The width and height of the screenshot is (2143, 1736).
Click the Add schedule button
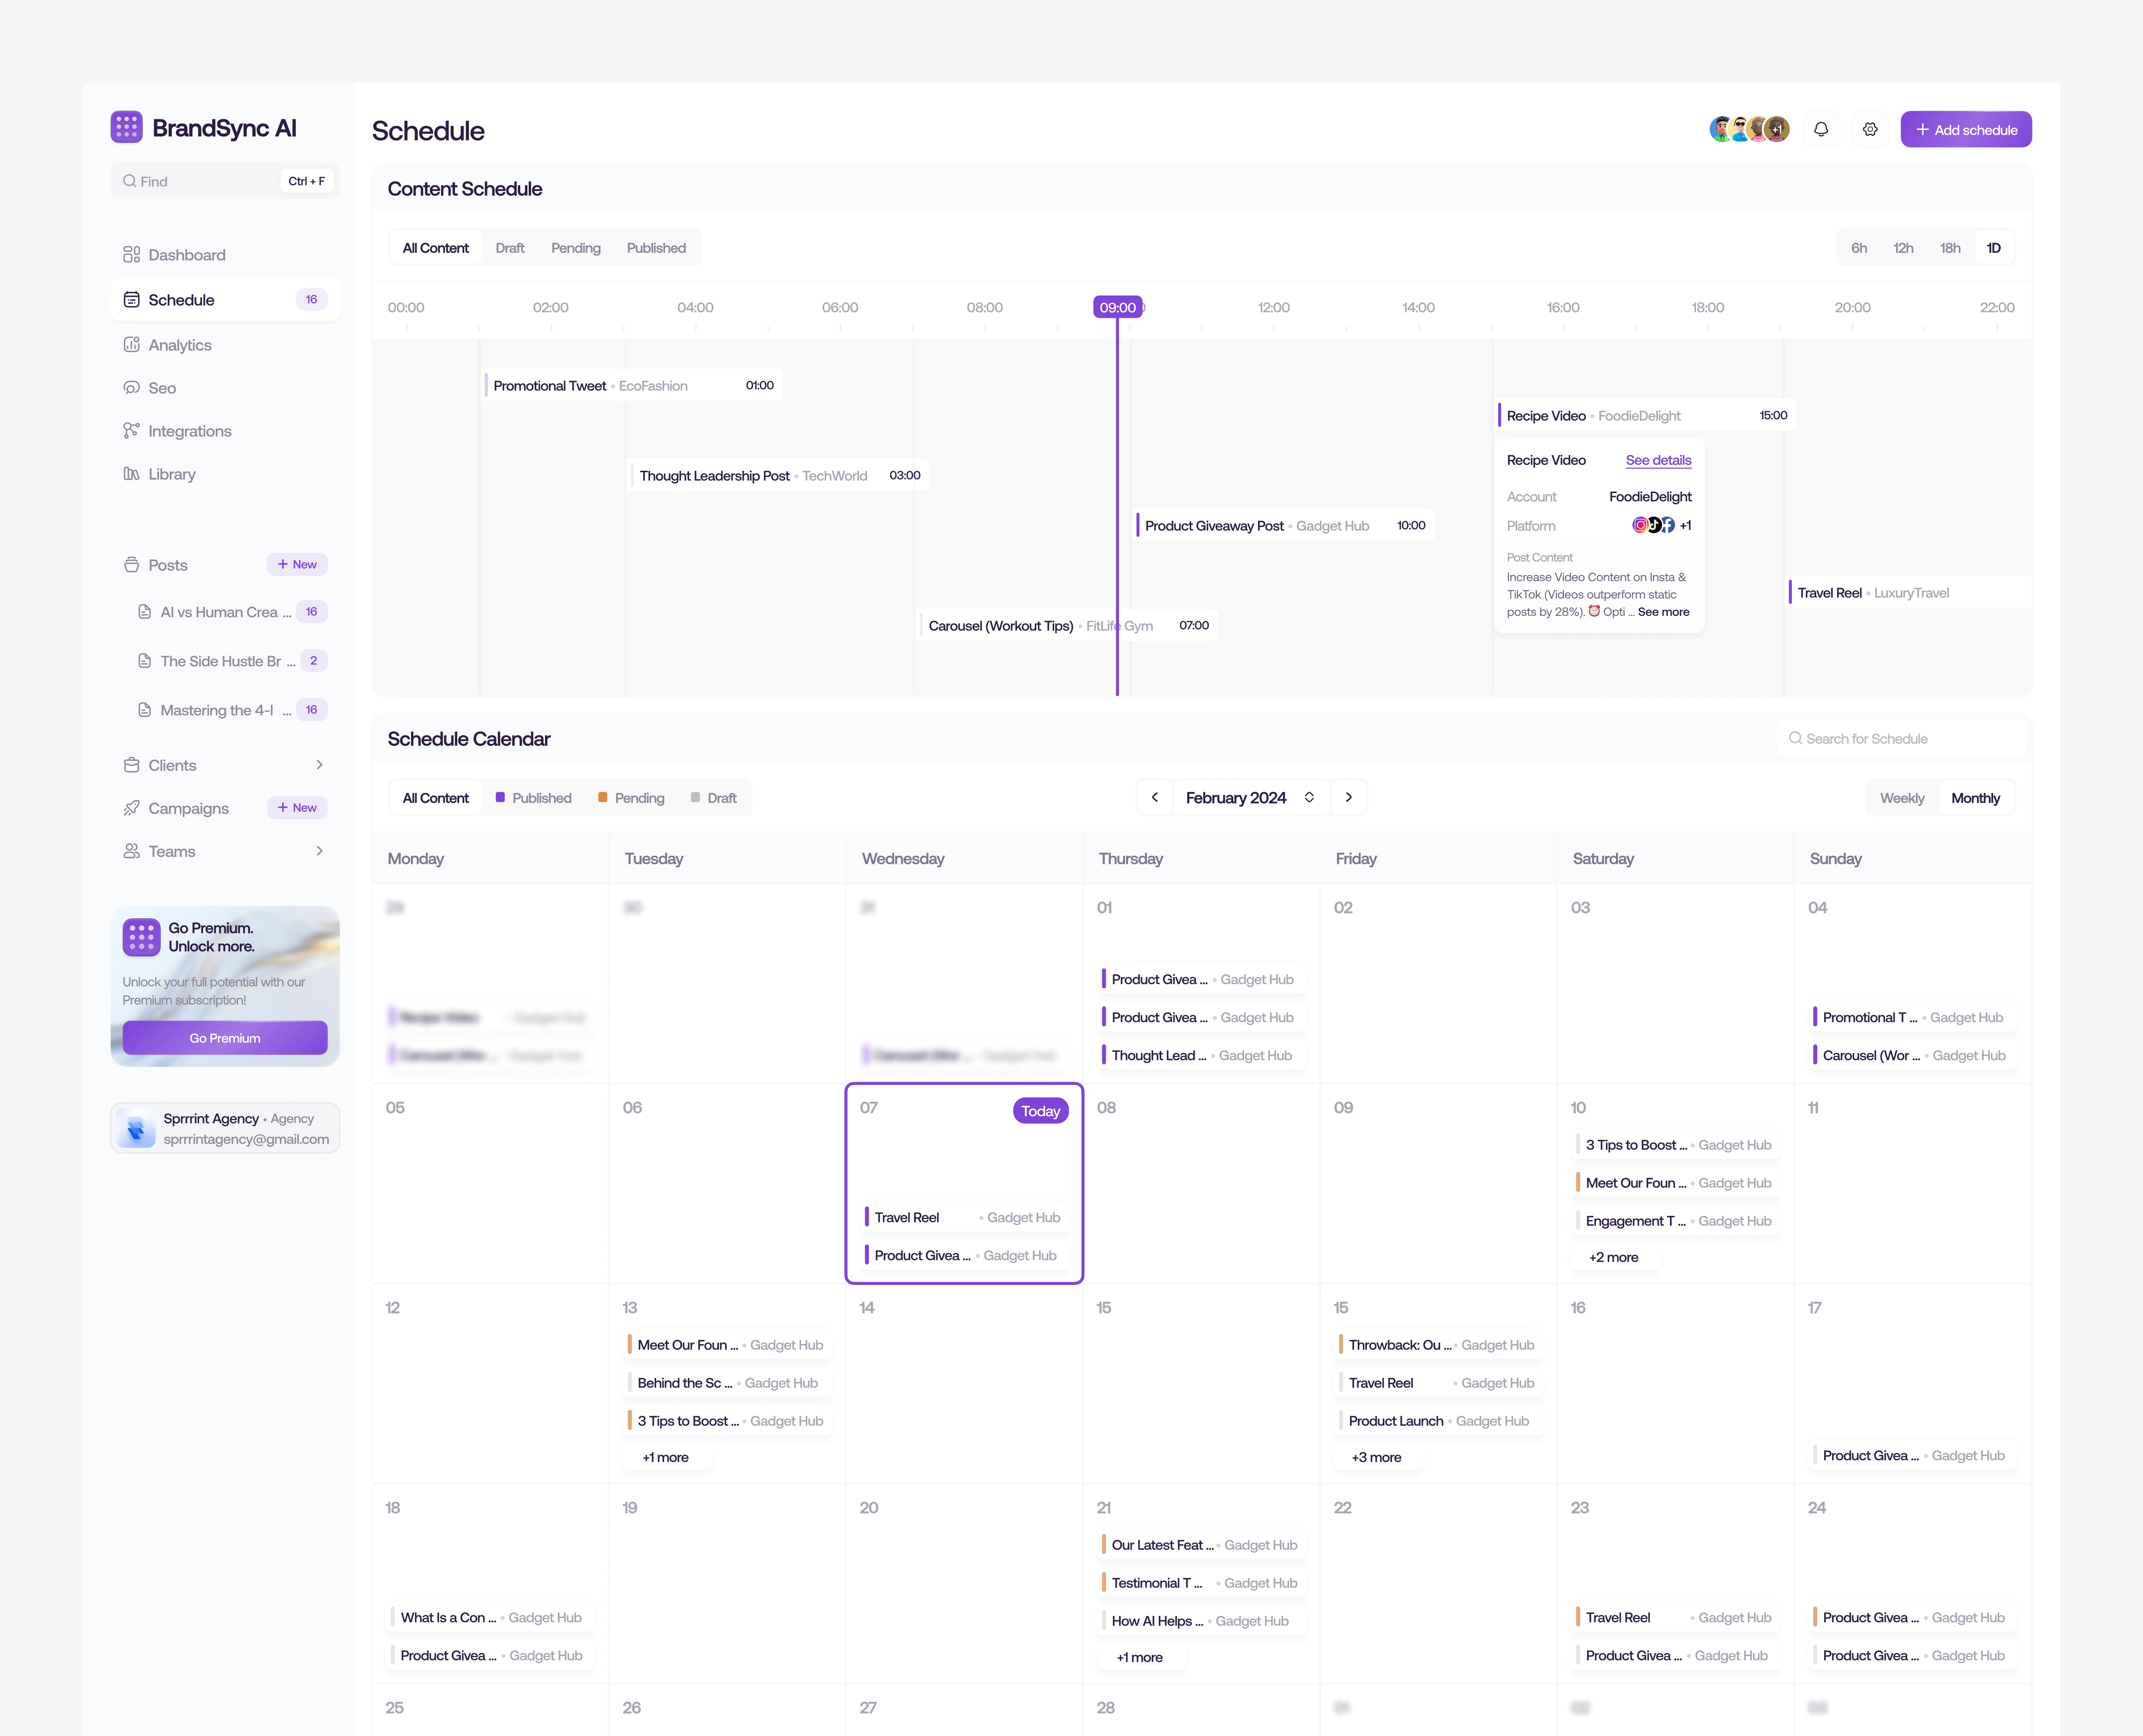click(x=1966, y=129)
